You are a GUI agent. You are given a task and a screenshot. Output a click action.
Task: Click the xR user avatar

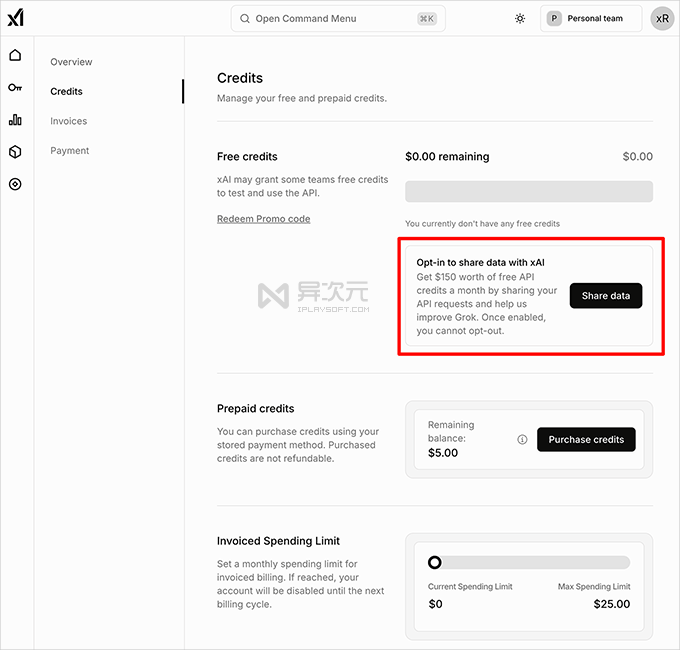coord(662,19)
